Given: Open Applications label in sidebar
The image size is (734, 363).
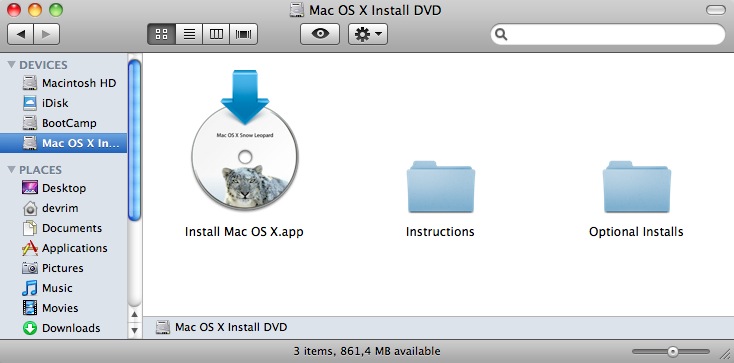Looking at the screenshot, I should pos(75,248).
